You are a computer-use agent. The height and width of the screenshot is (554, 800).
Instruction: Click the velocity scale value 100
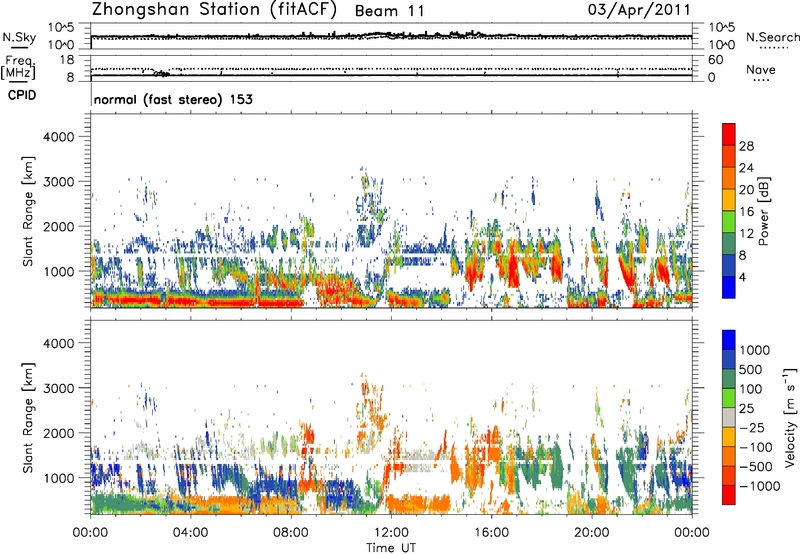751,389
